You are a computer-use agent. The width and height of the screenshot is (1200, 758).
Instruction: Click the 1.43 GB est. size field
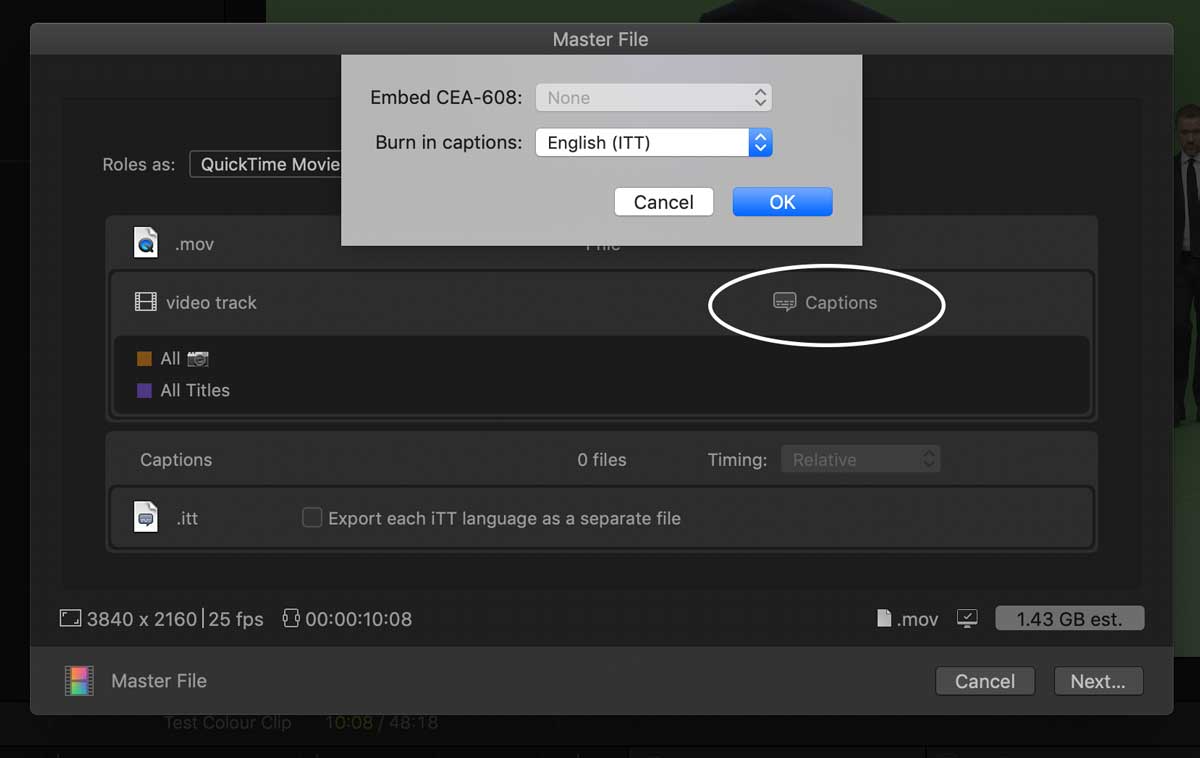[1070, 619]
